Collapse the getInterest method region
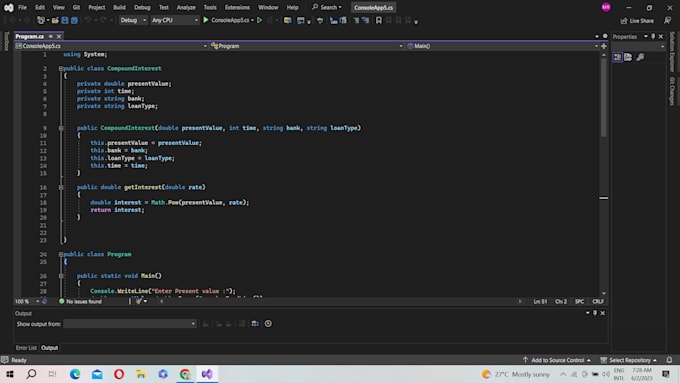The height and width of the screenshot is (383, 680). (x=61, y=187)
